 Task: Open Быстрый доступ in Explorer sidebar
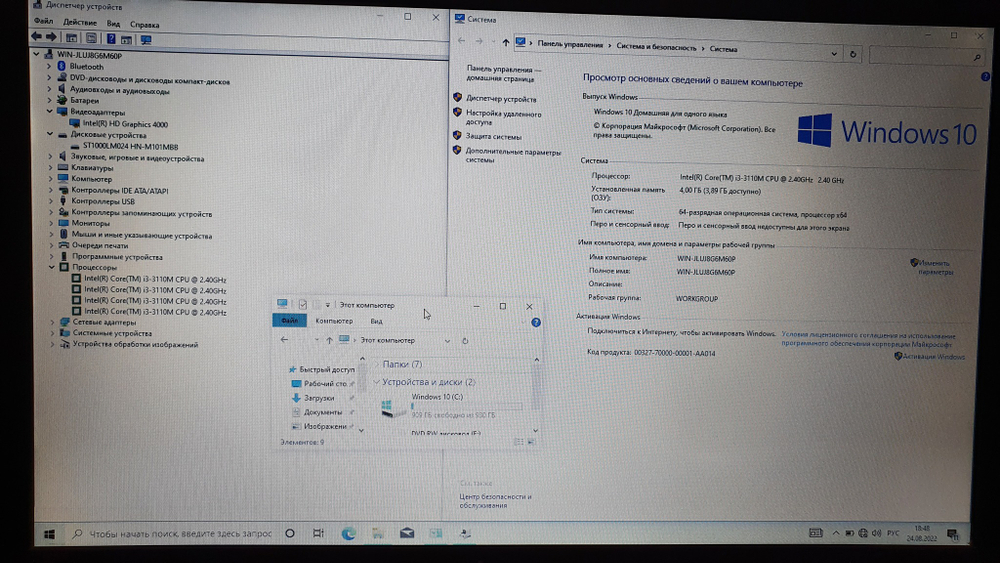(x=327, y=369)
